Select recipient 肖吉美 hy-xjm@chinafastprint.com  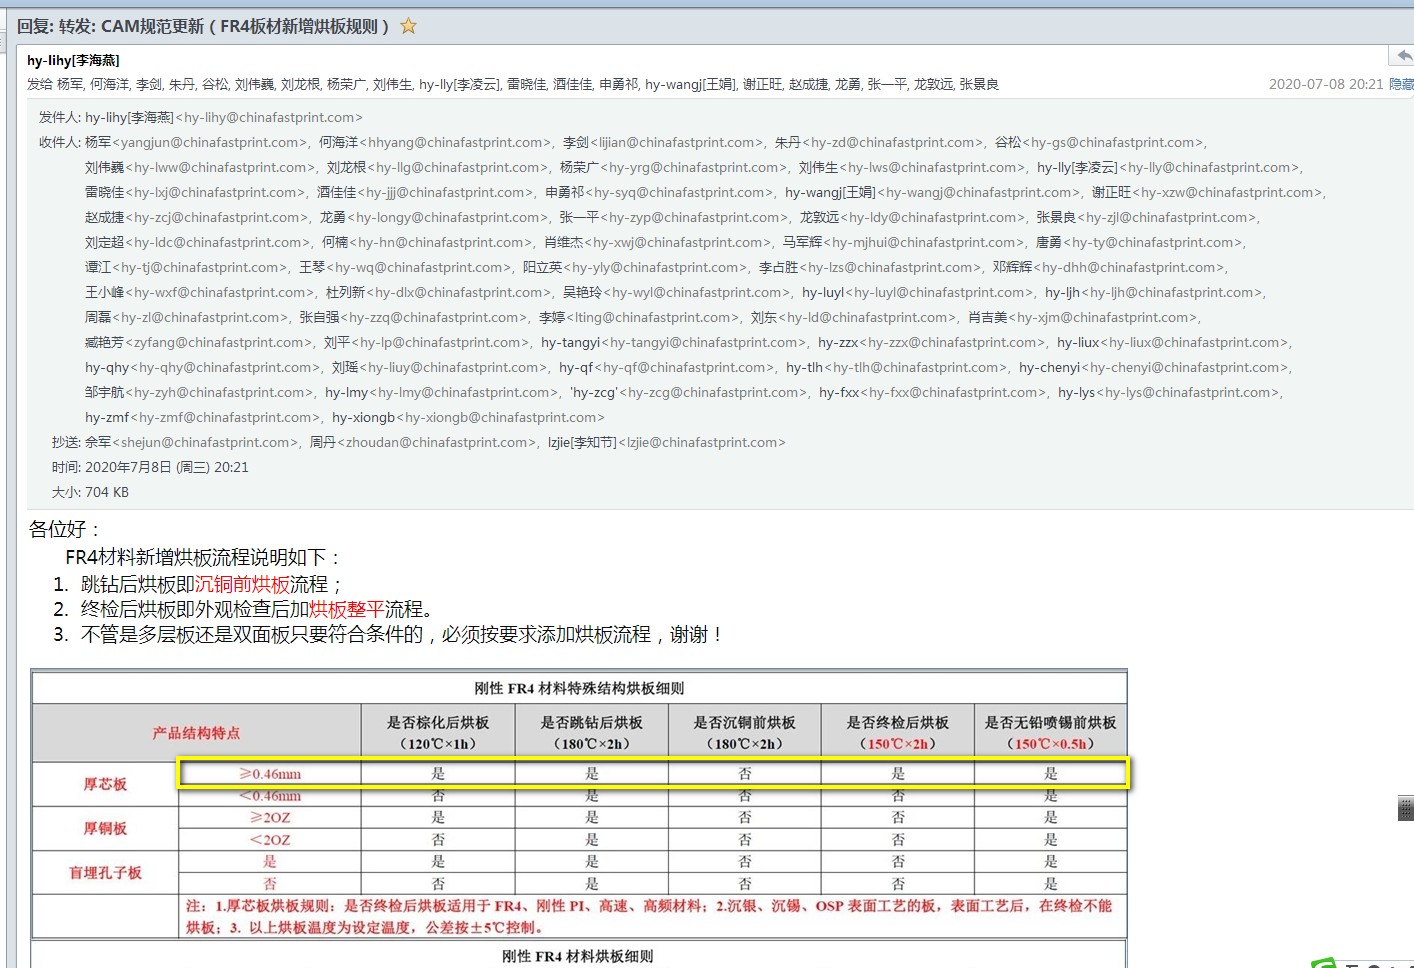[x=1083, y=318]
